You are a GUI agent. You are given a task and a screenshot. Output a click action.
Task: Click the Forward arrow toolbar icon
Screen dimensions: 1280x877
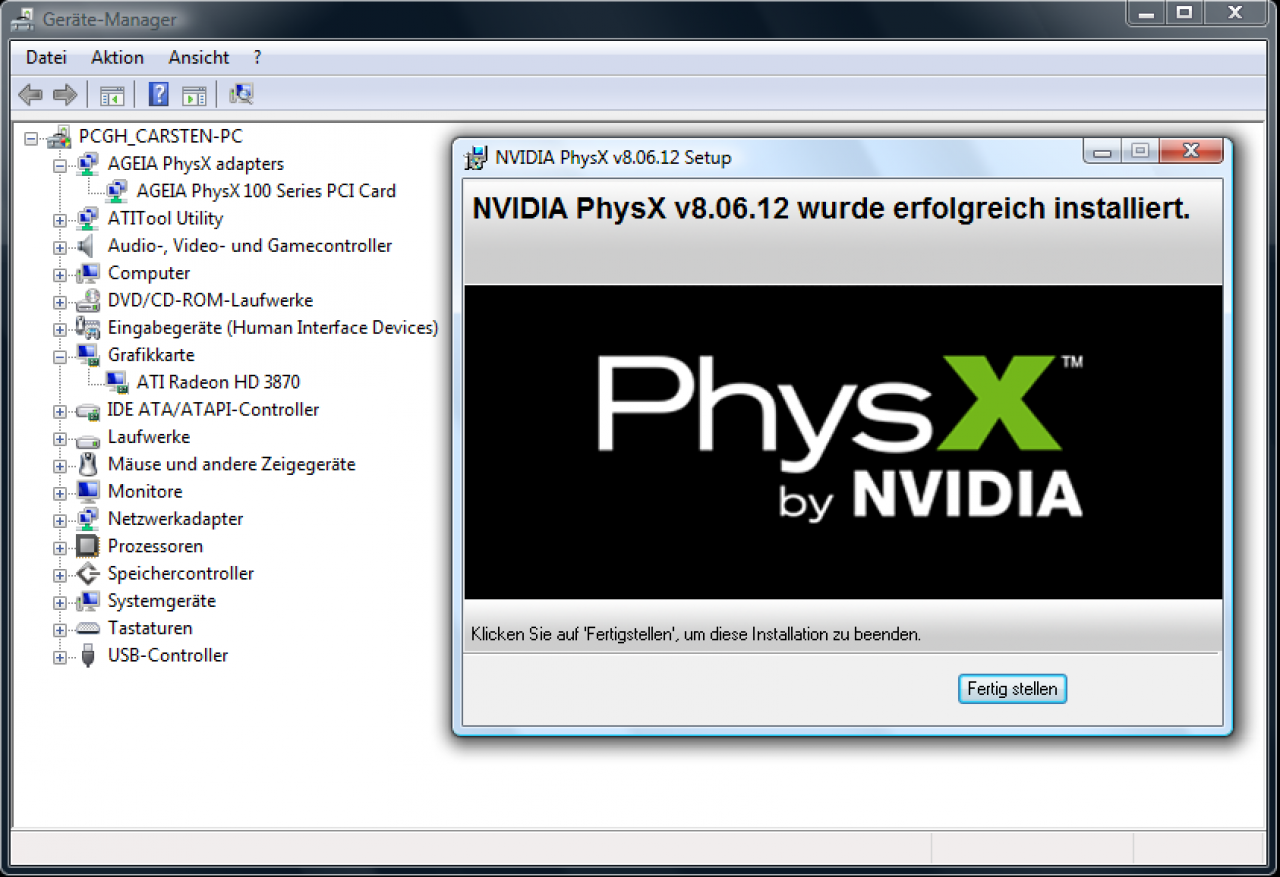coord(65,95)
